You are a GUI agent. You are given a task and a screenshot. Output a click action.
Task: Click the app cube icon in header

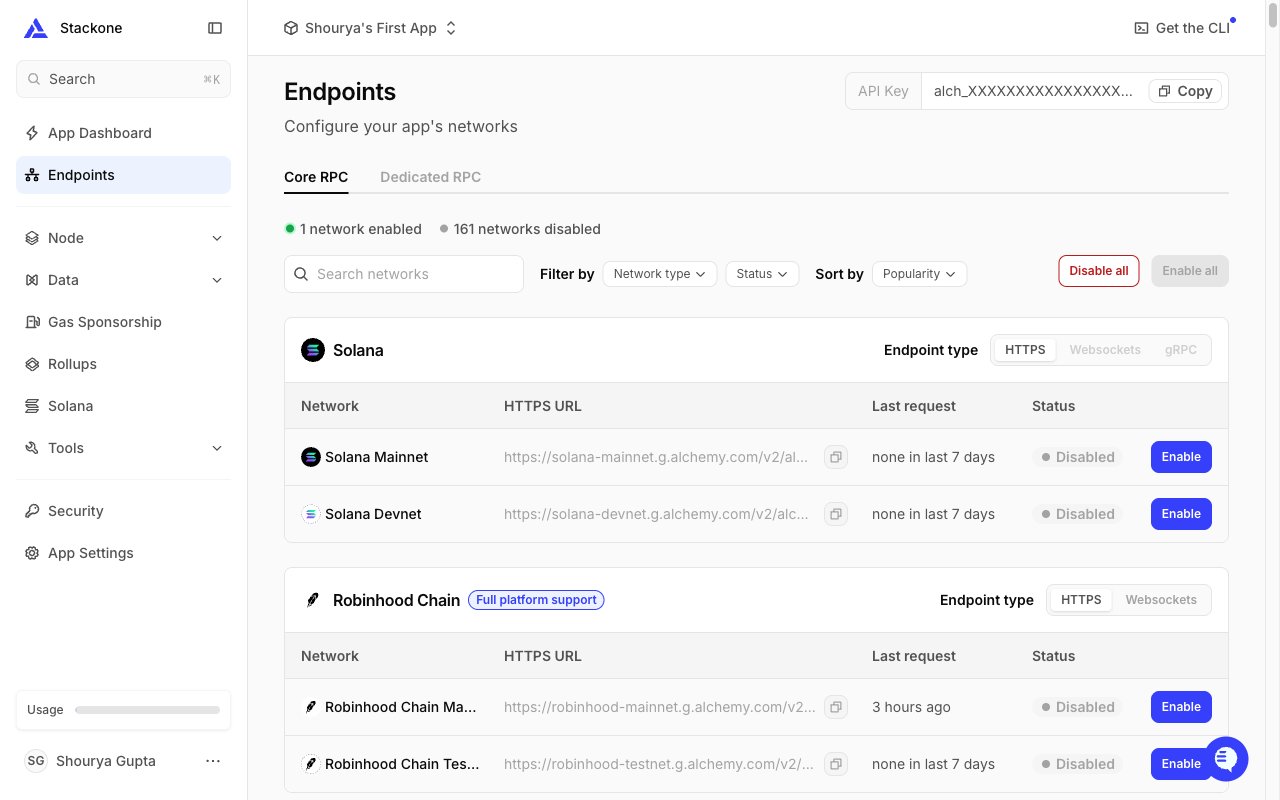(291, 28)
